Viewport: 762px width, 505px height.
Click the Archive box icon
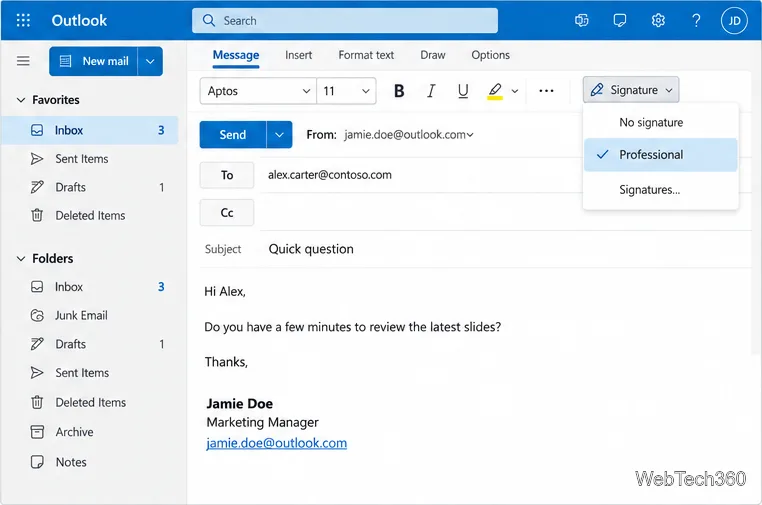37,432
